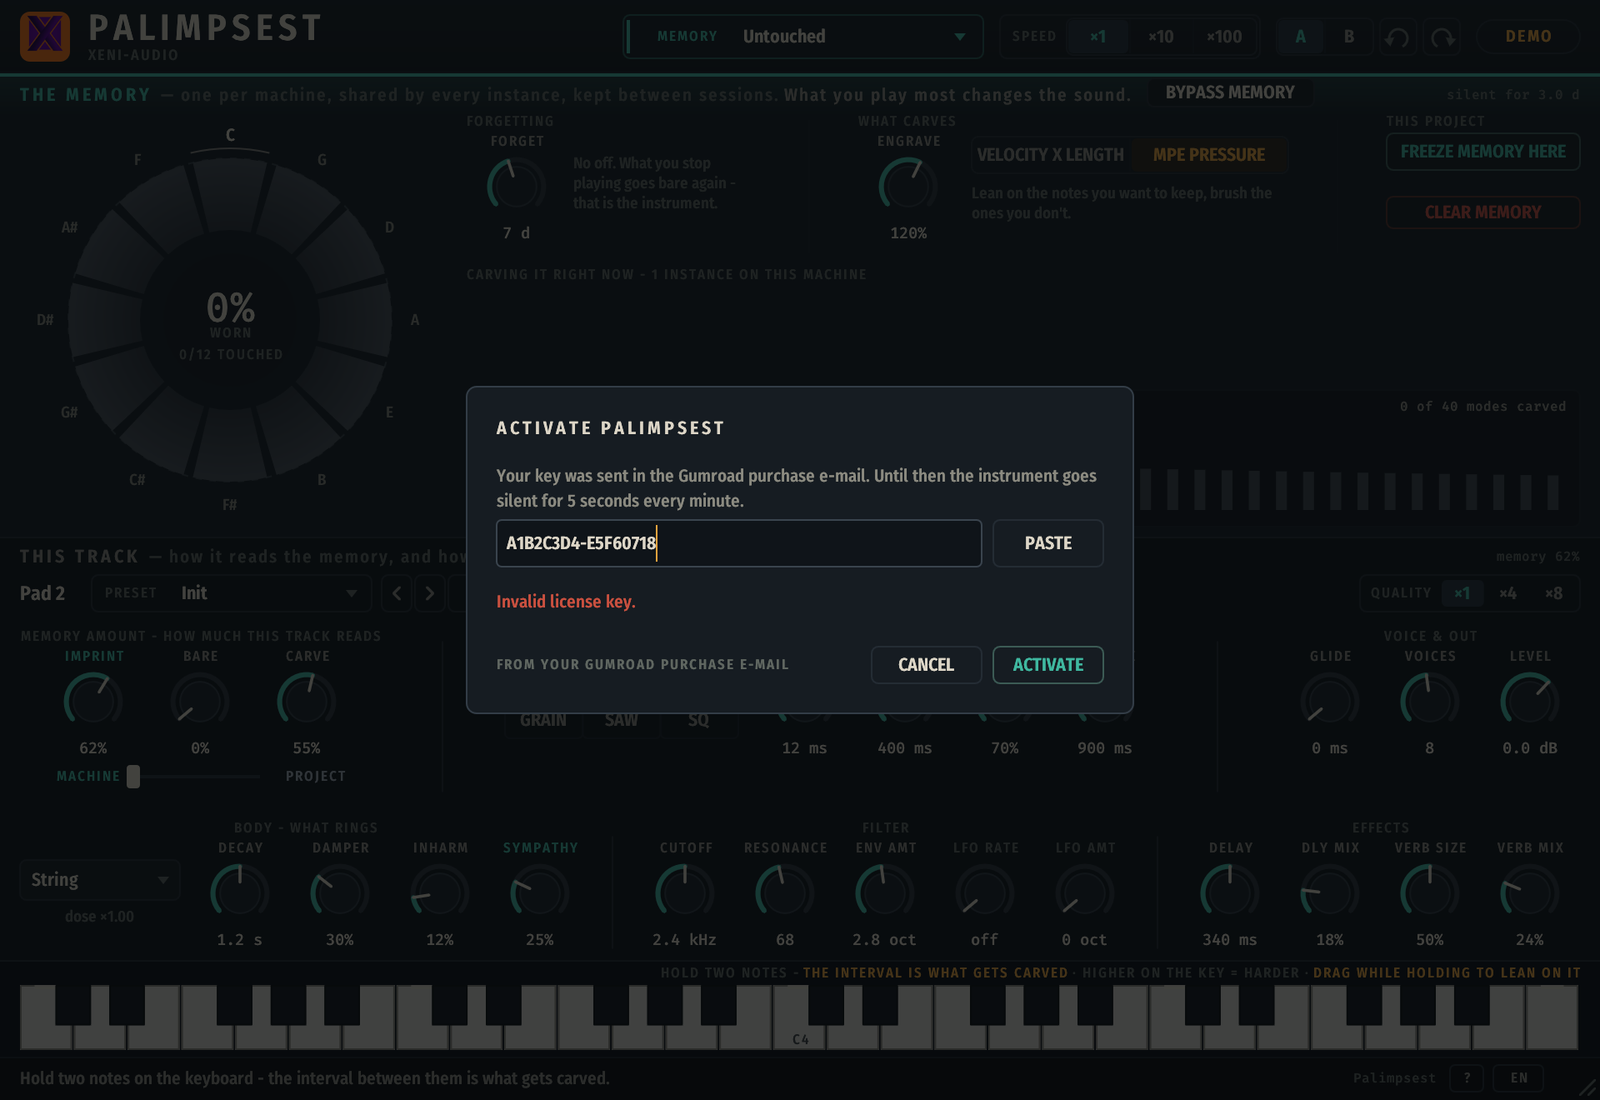Viewport: 1600px width, 1100px height.
Task: Click the MACHINE to PROJECT slider handle
Action: [x=133, y=776]
